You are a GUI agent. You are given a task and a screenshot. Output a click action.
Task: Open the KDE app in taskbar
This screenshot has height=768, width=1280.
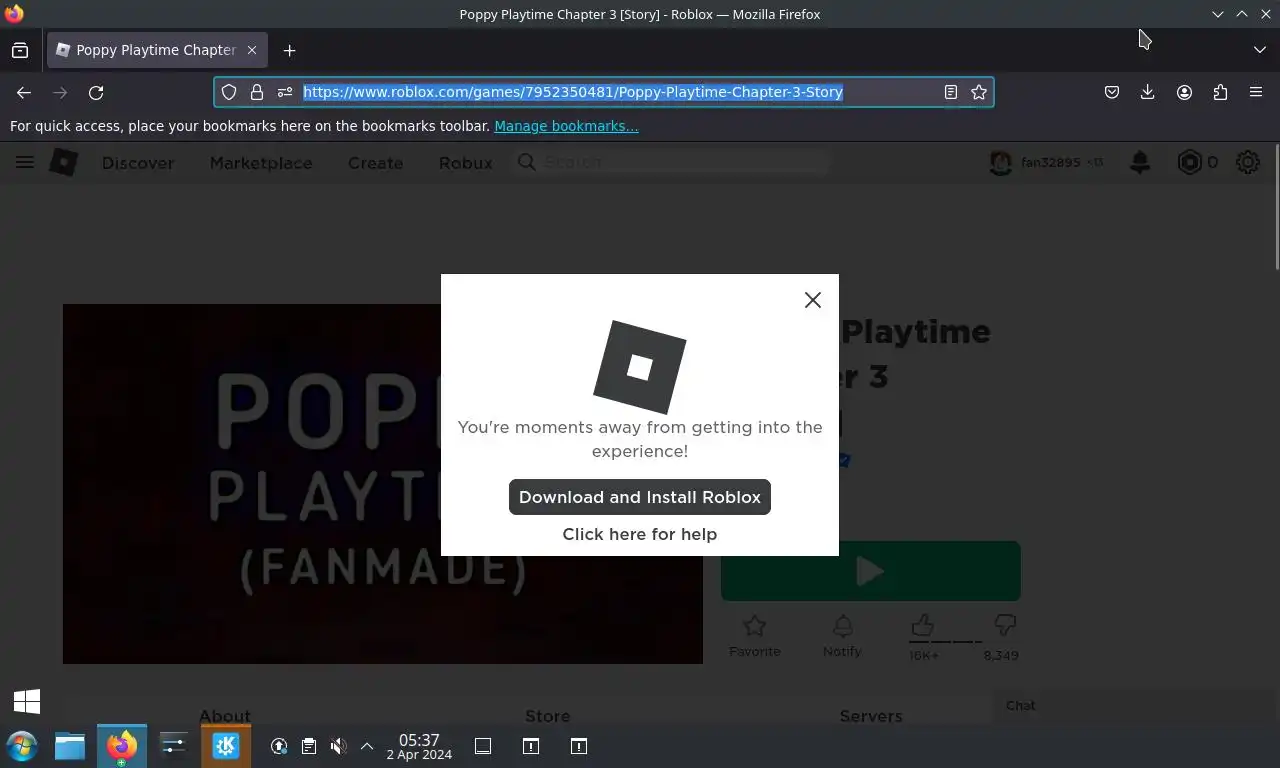tap(226, 746)
